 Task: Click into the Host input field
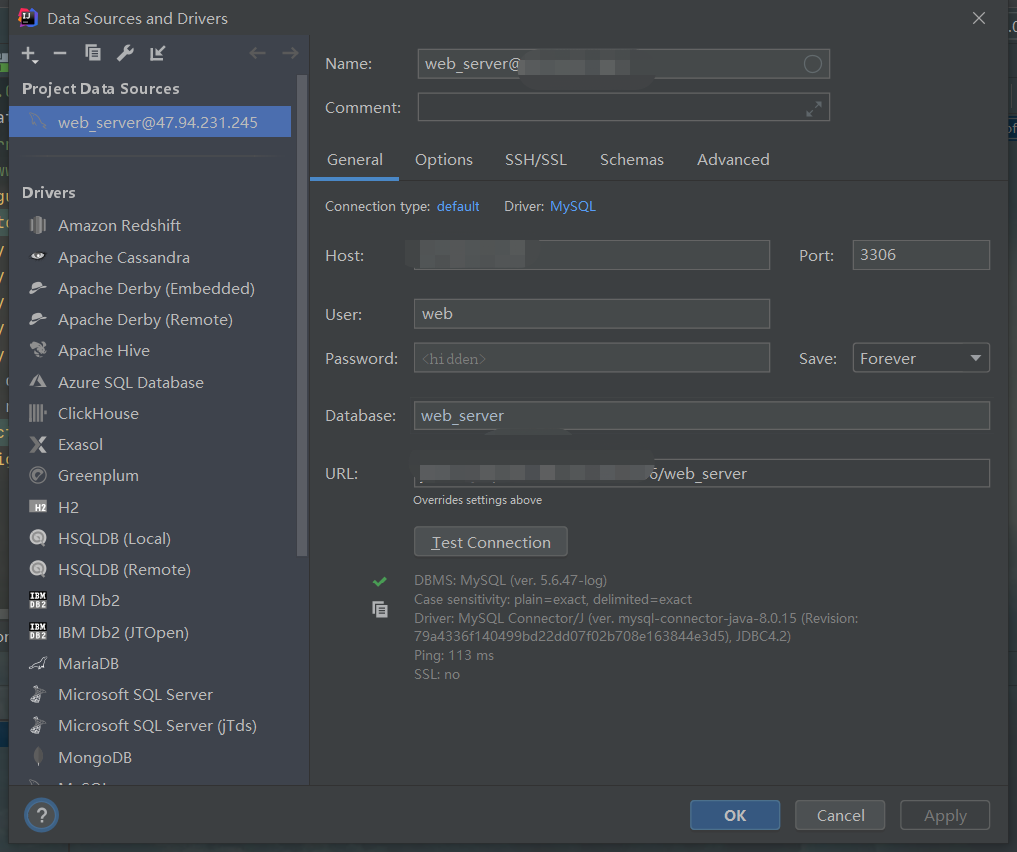(x=592, y=255)
